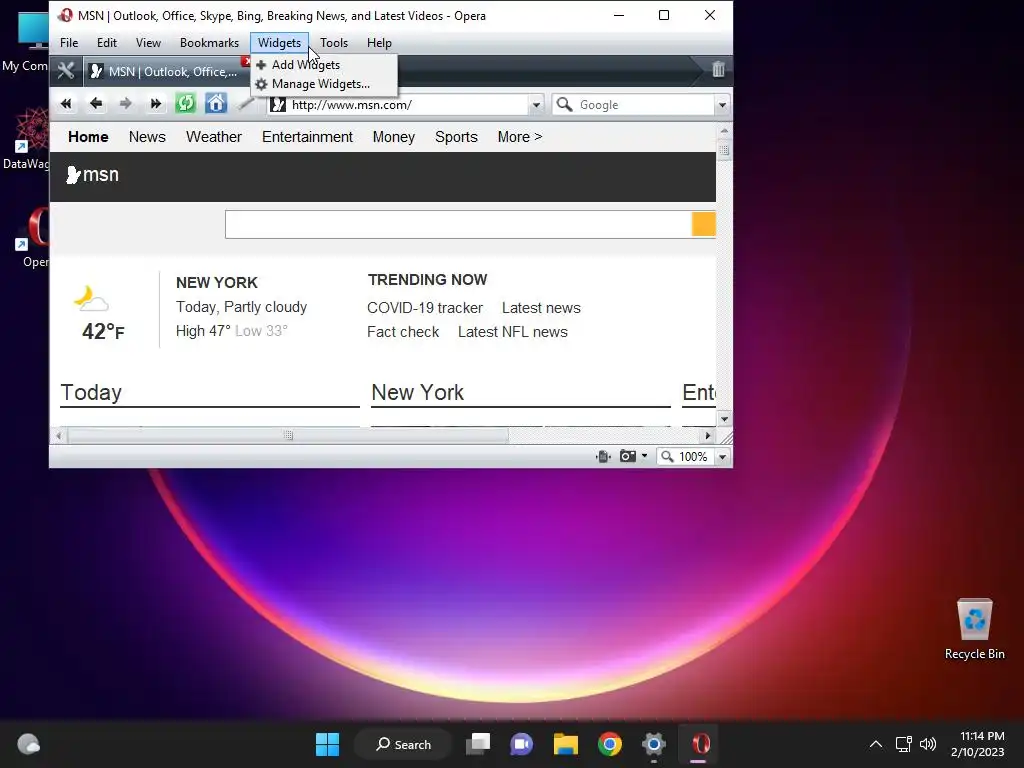Image resolution: width=1024 pixels, height=768 pixels.
Task: Open the Money link on MSN
Action: [x=394, y=136]
